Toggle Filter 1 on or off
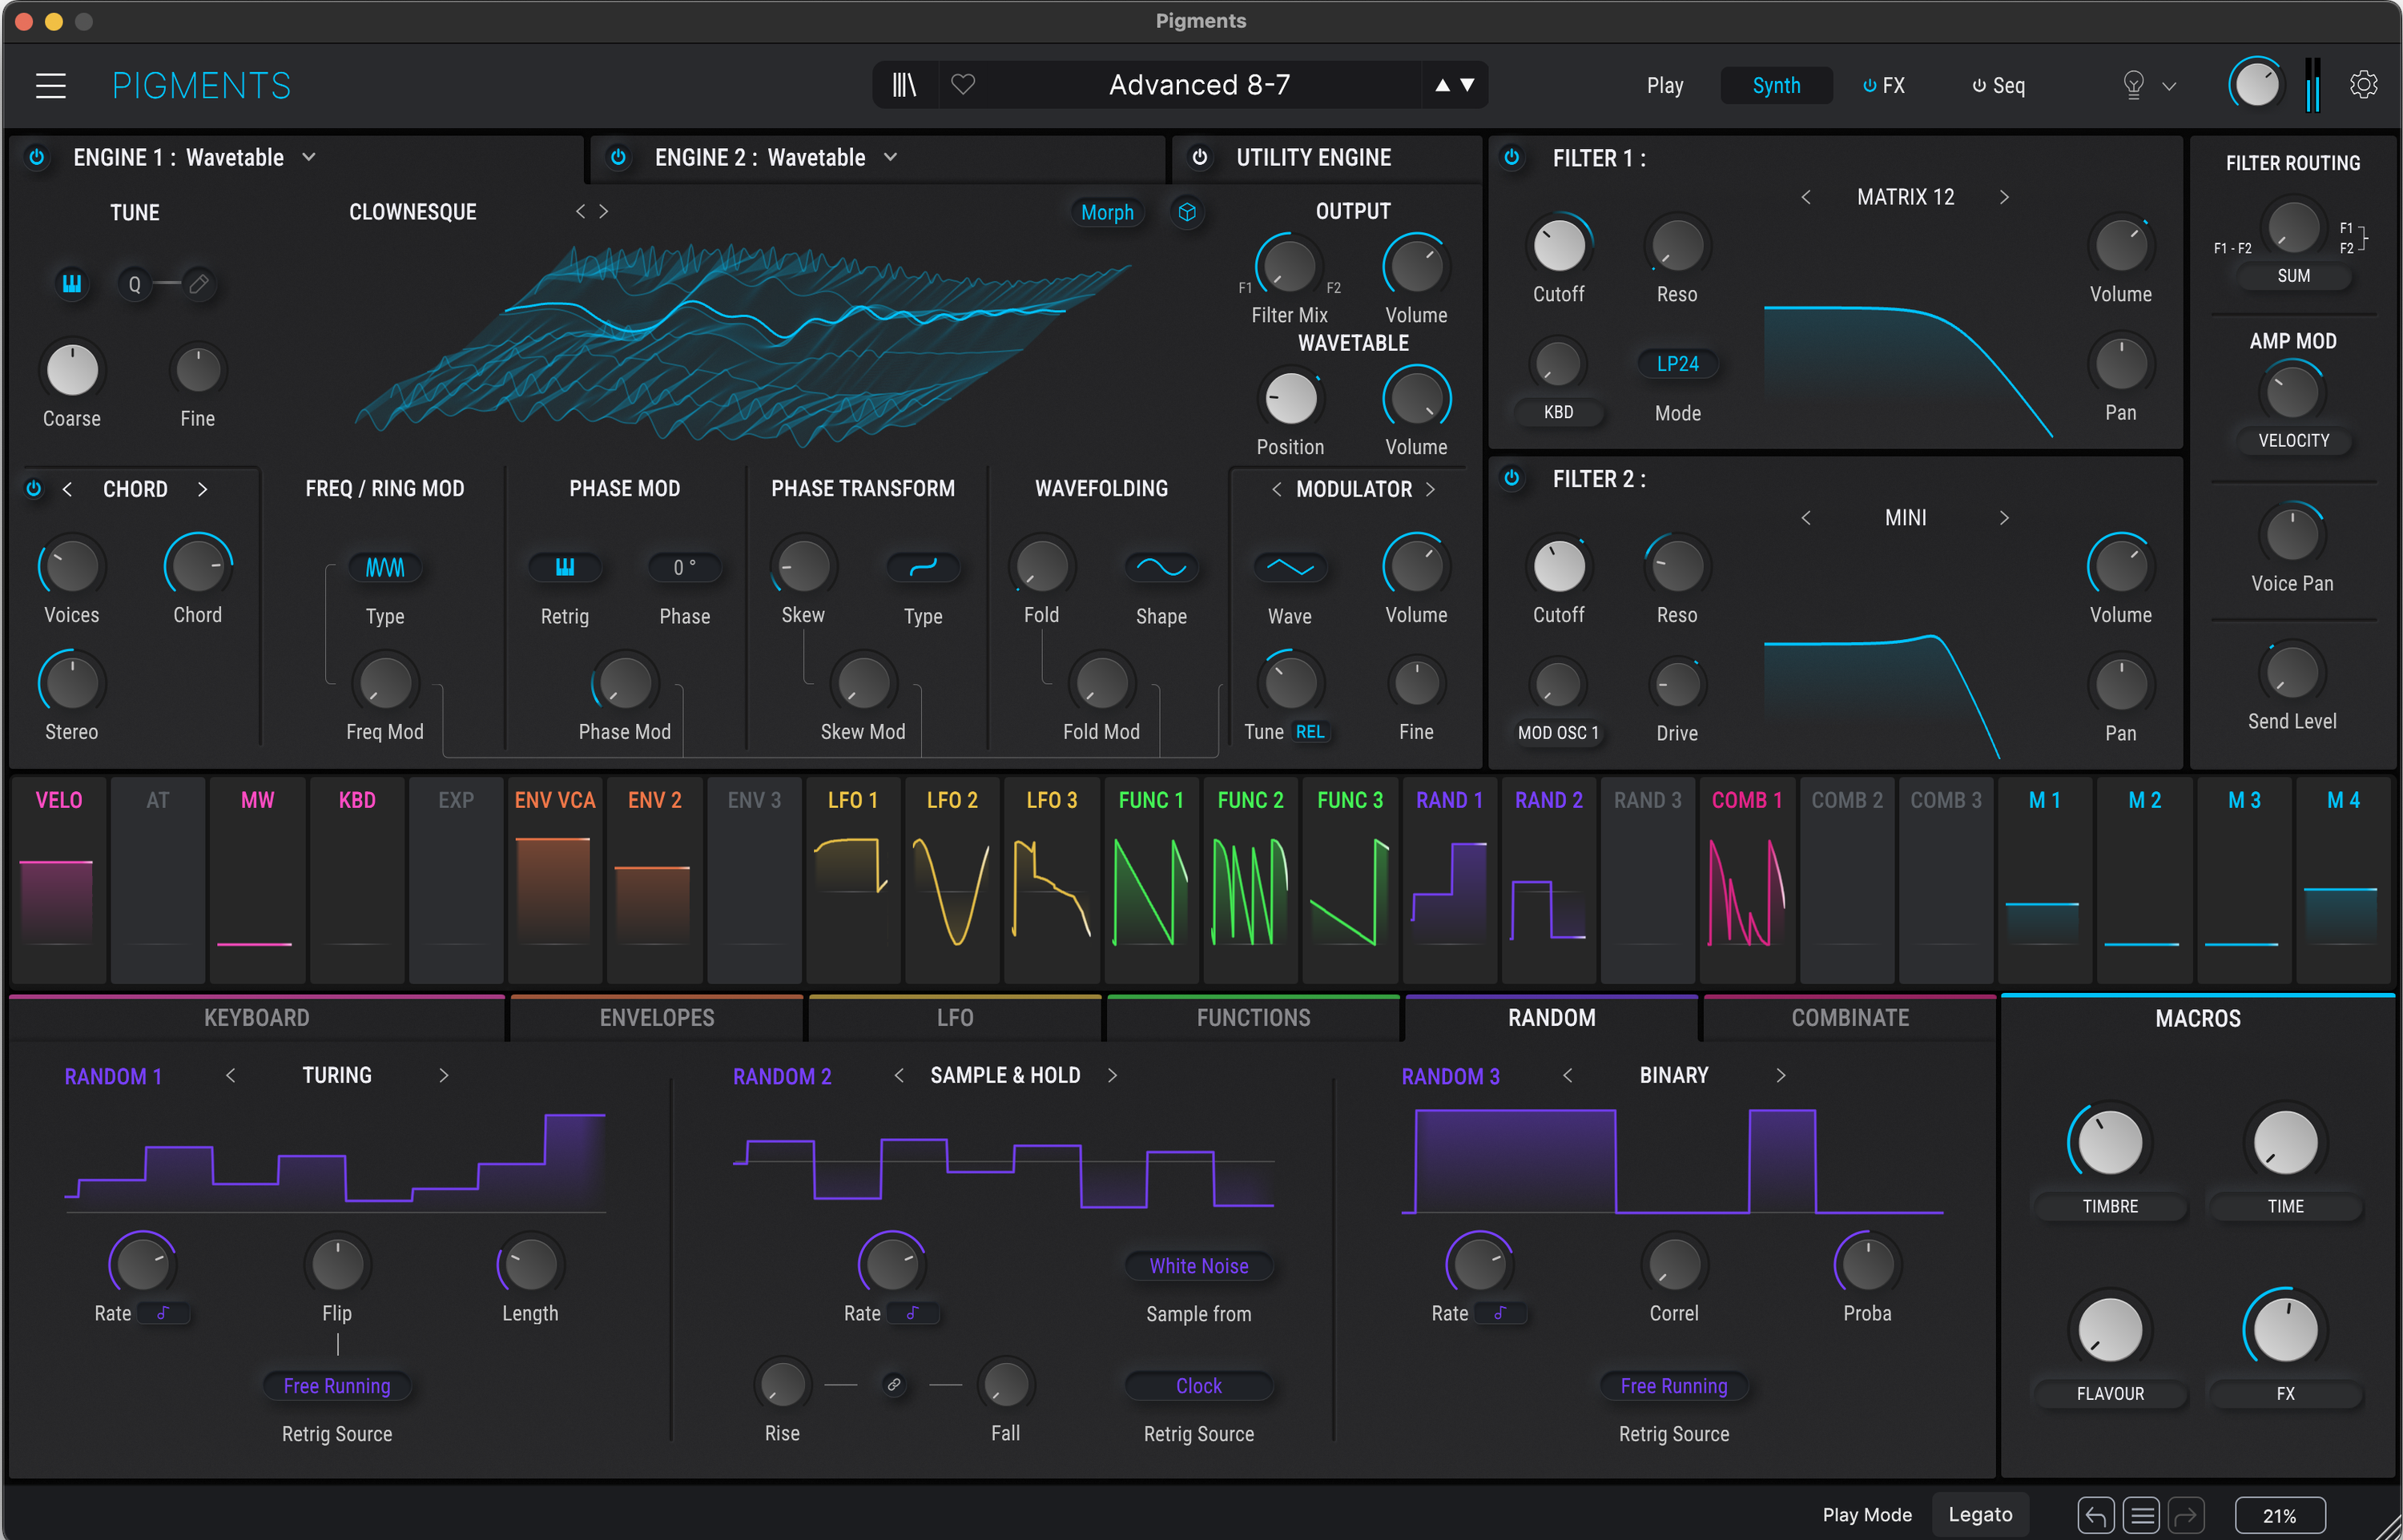The width and height of the screenshot is (2403, 1540). point(1512,157)
